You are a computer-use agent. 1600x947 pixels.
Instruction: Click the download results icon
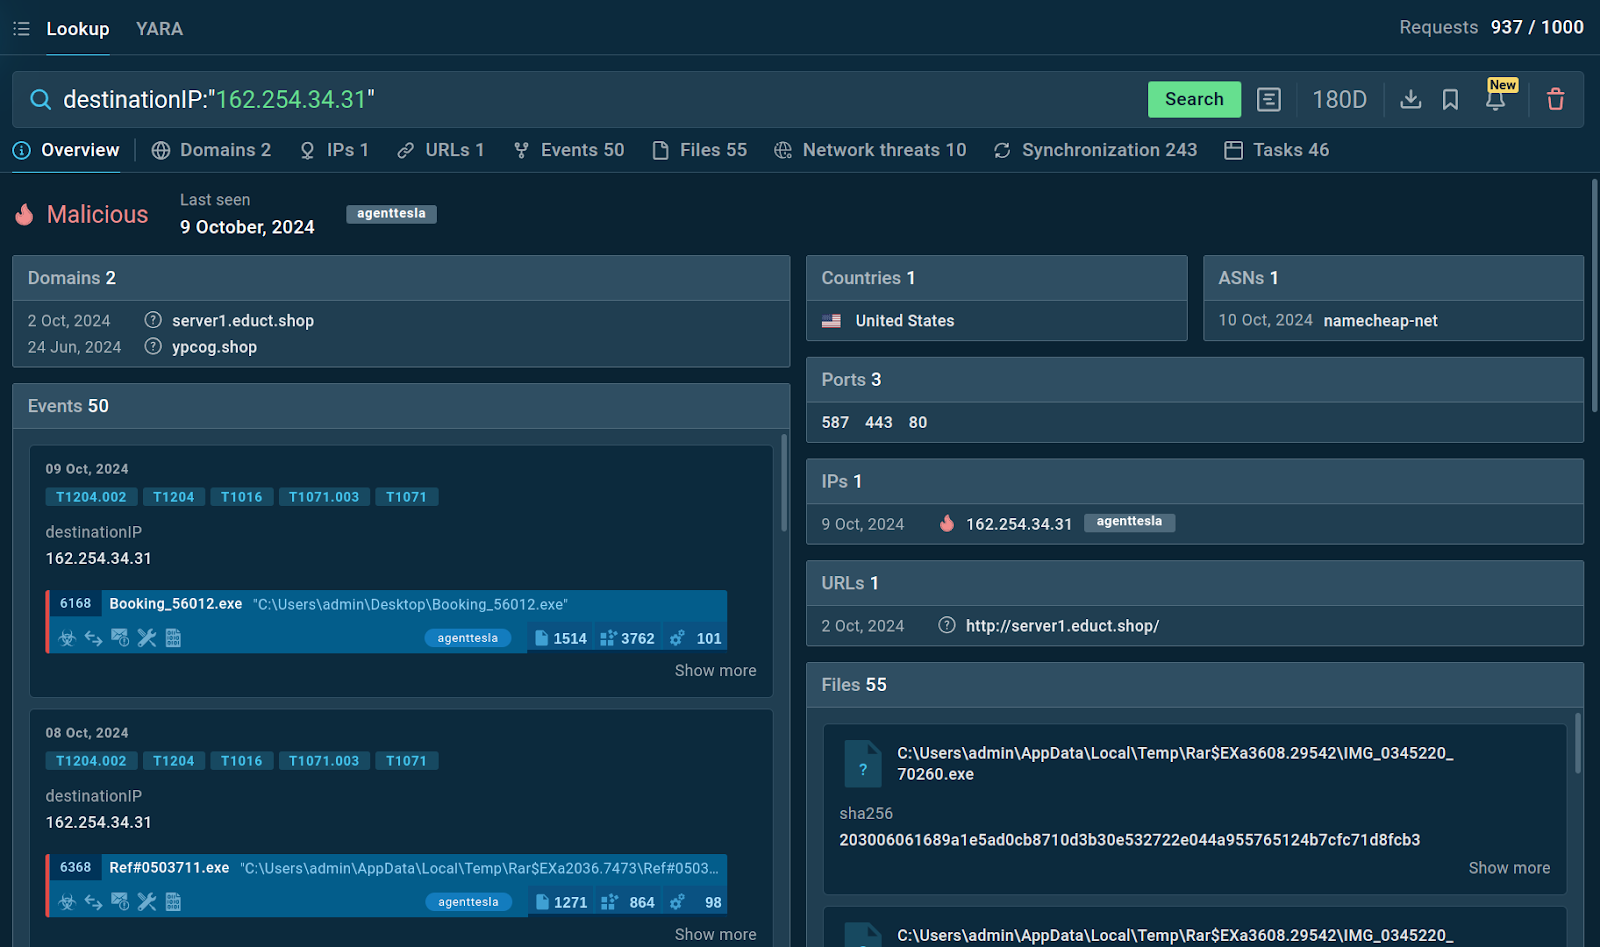[1410, 99]
